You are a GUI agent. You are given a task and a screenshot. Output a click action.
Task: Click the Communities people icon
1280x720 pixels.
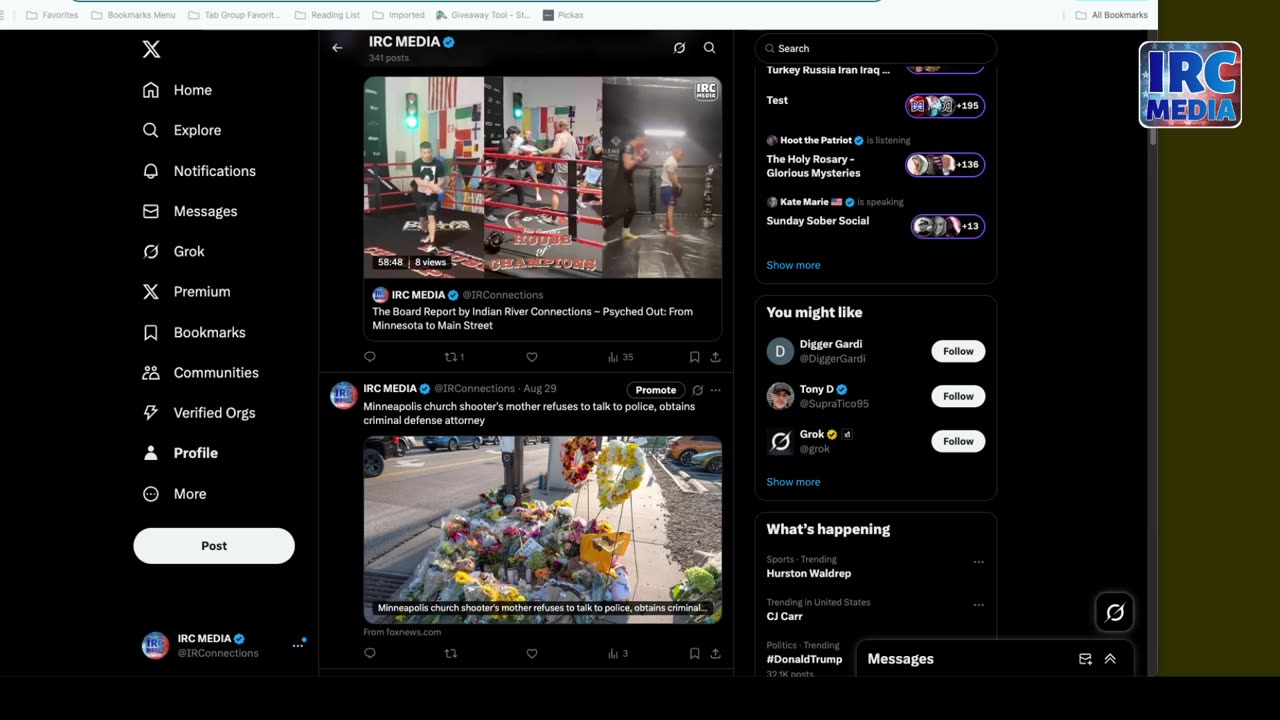click(151, 372)
